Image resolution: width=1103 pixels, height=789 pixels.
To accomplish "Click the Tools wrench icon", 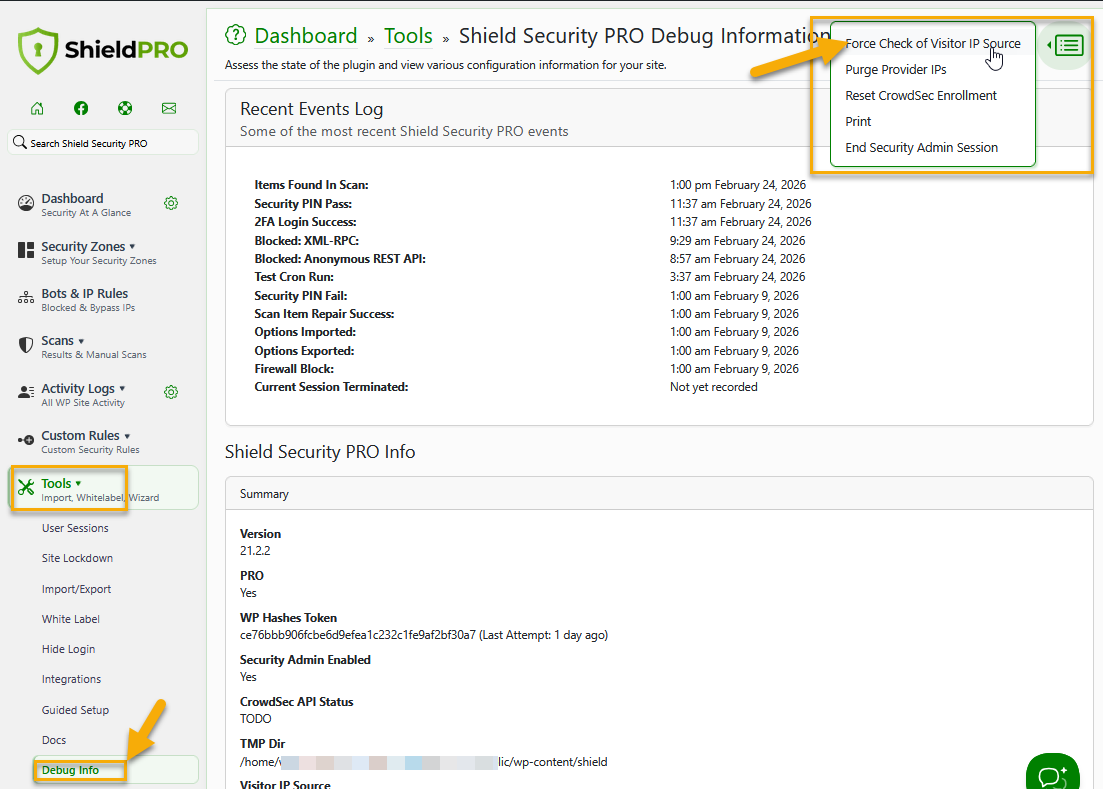I will pos(26,487).
